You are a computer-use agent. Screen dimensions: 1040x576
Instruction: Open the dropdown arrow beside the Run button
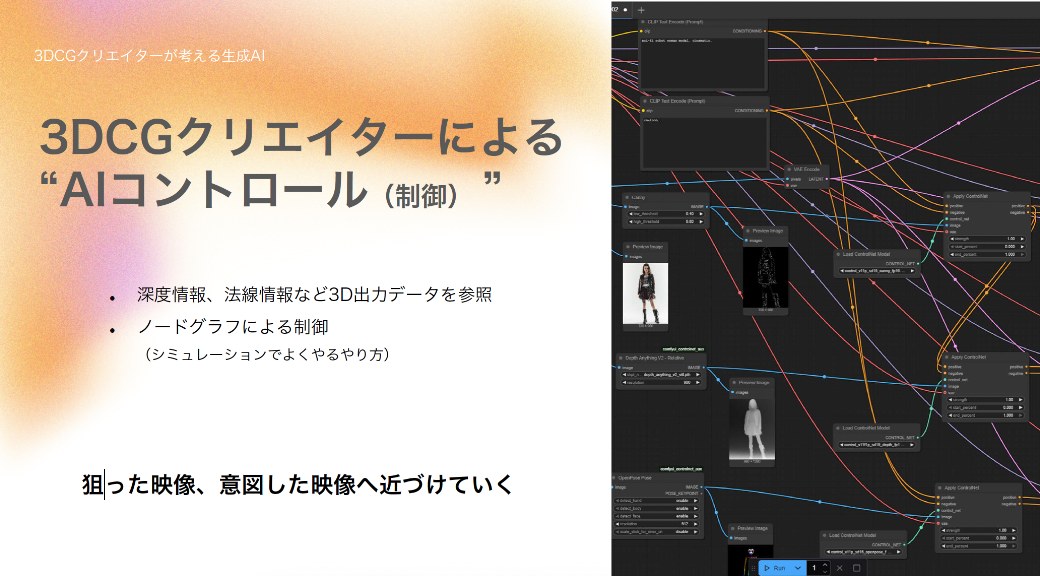pyautogui.click(x=797, y=567)
